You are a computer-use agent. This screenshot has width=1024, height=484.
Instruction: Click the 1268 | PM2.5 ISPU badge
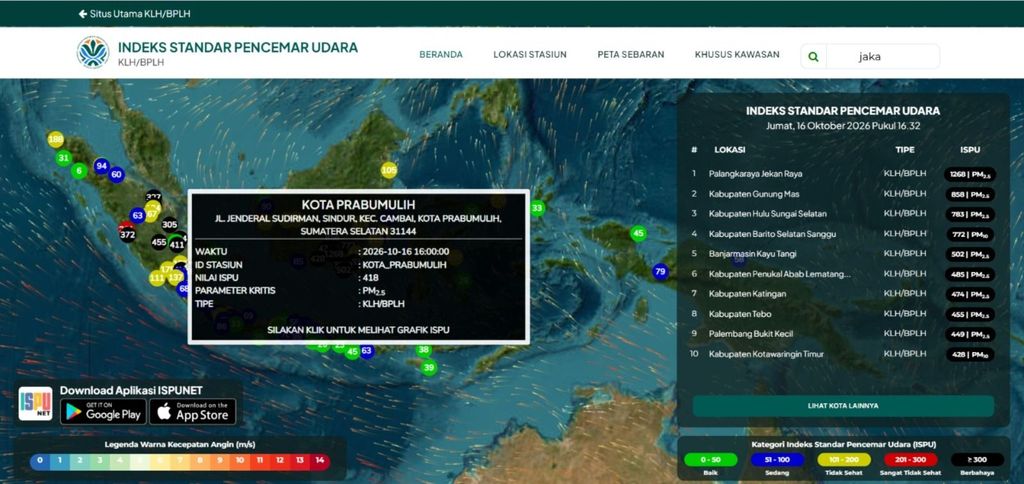click(x=970, y=174)
